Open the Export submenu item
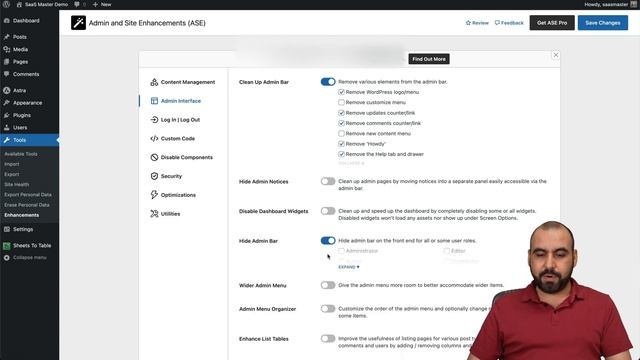 coord(12,174)
